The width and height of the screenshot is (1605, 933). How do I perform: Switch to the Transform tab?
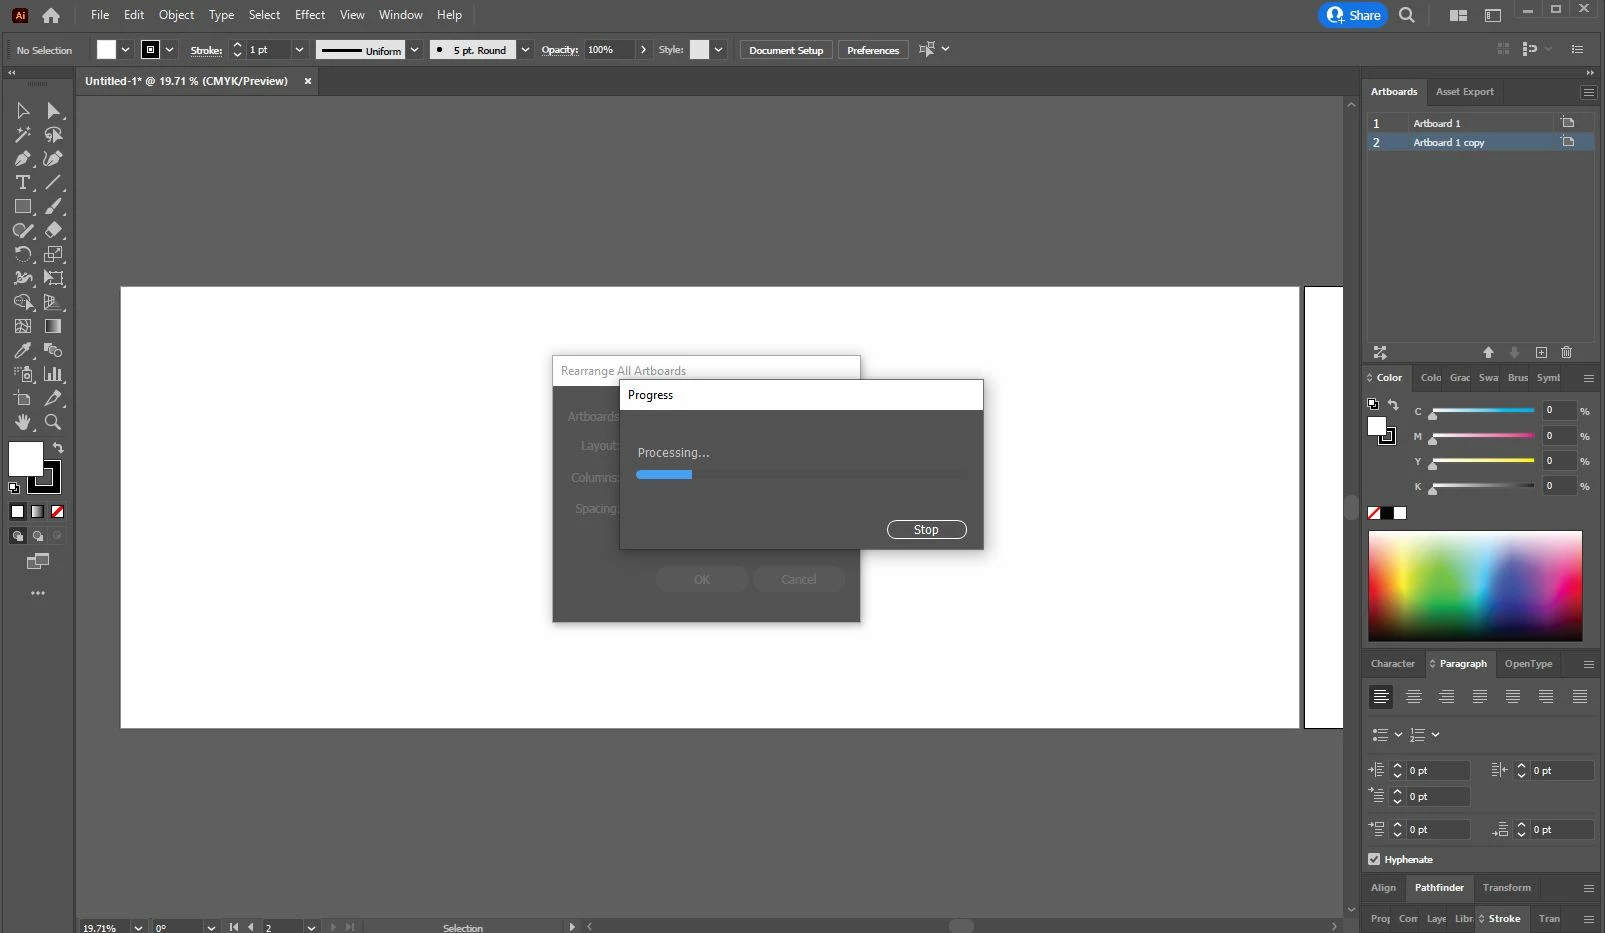(1506, 888)
